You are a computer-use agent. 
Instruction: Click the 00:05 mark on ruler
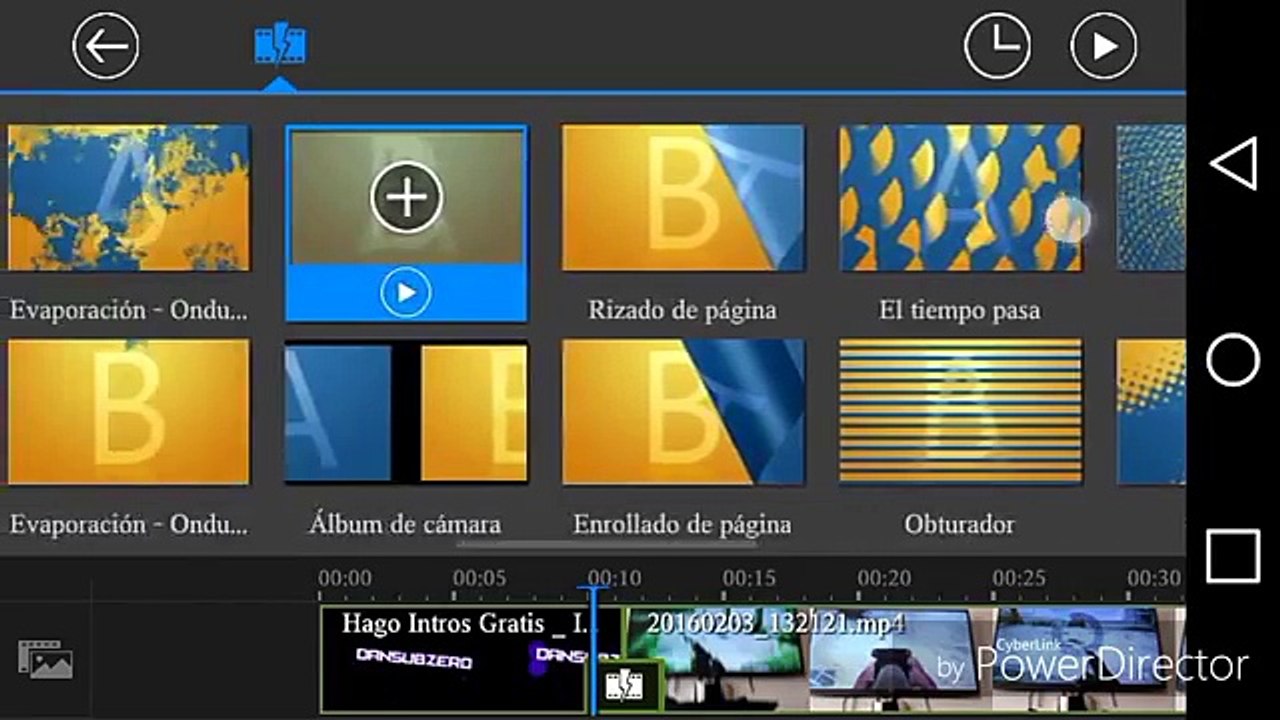(479, 578)
